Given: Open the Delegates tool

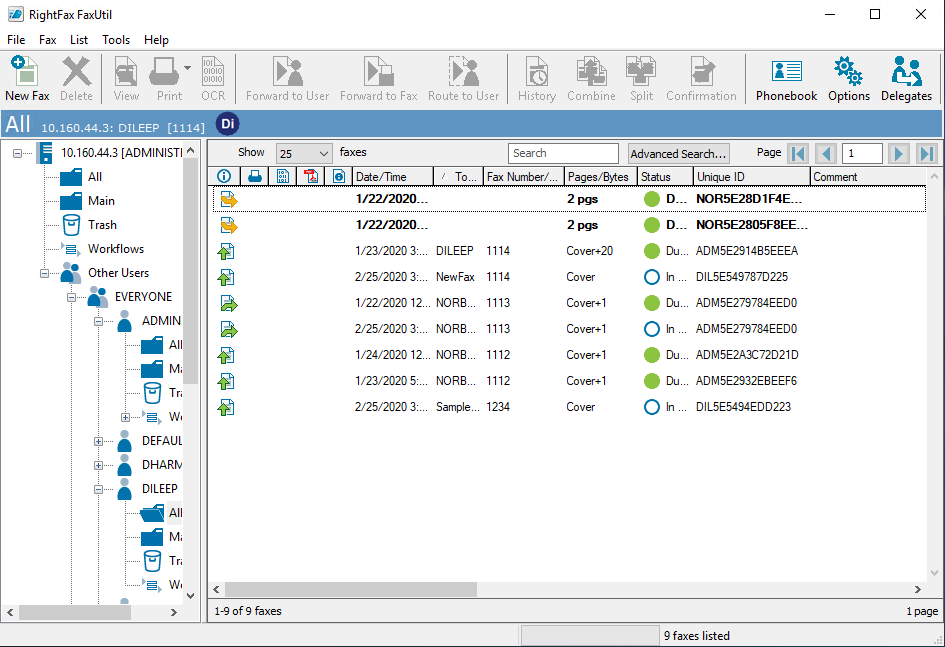Looking at the screenshot, I should point(906,78).
